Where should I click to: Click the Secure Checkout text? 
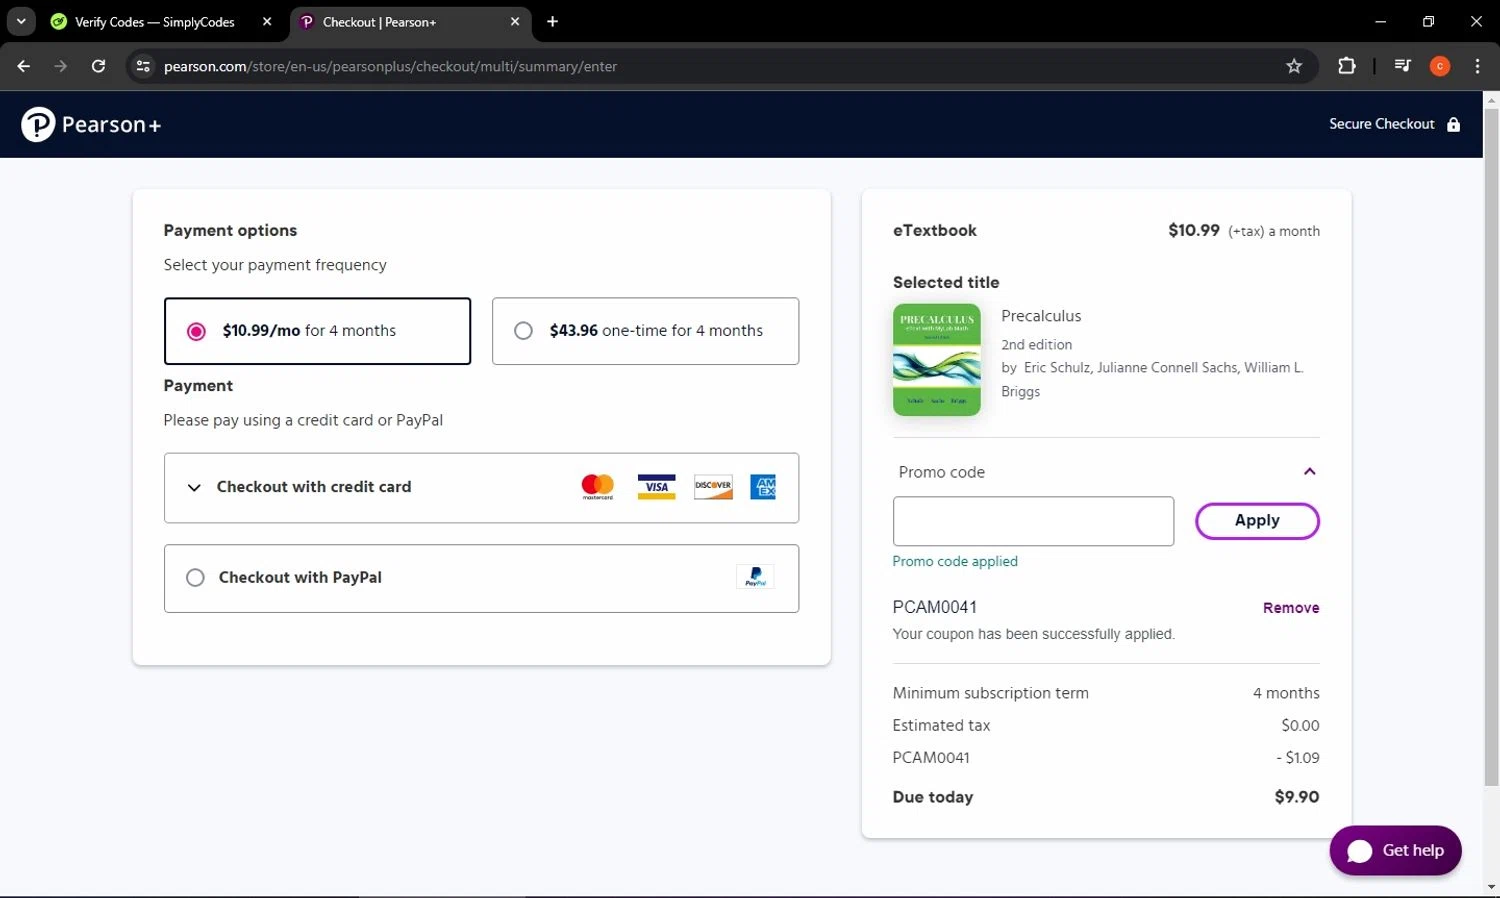pos(1382,124)
